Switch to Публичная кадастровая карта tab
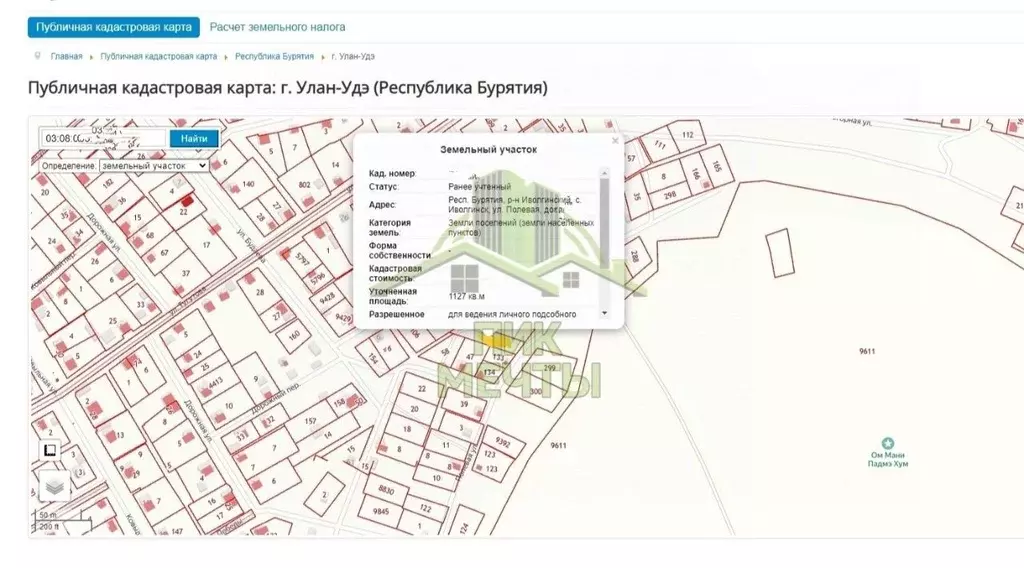The image size is (1024, 568). tap(114, 27)
